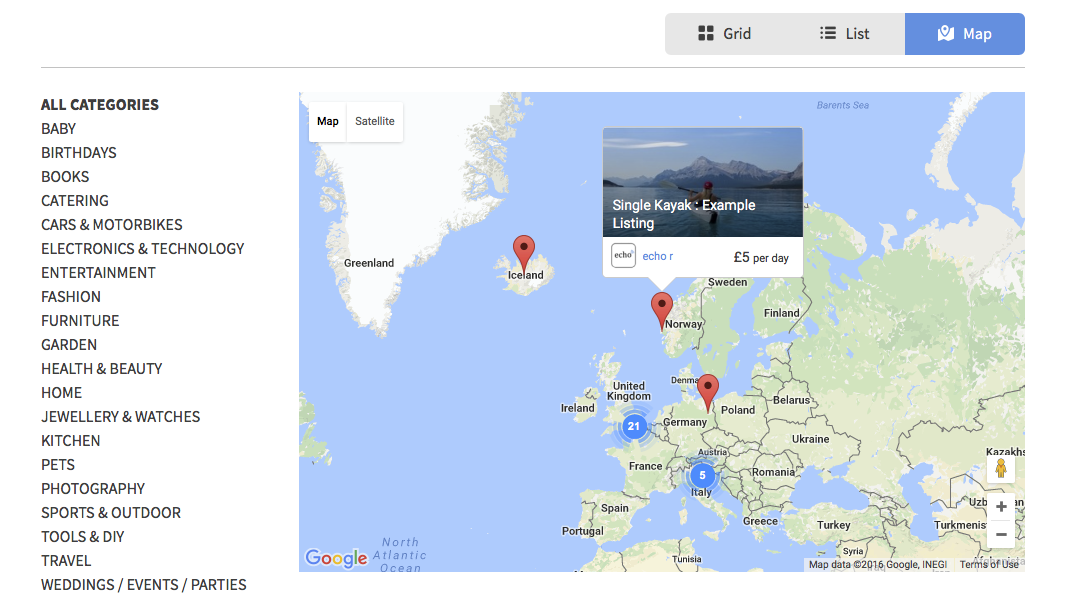Click the map marker on Norway

coord(662,310)
